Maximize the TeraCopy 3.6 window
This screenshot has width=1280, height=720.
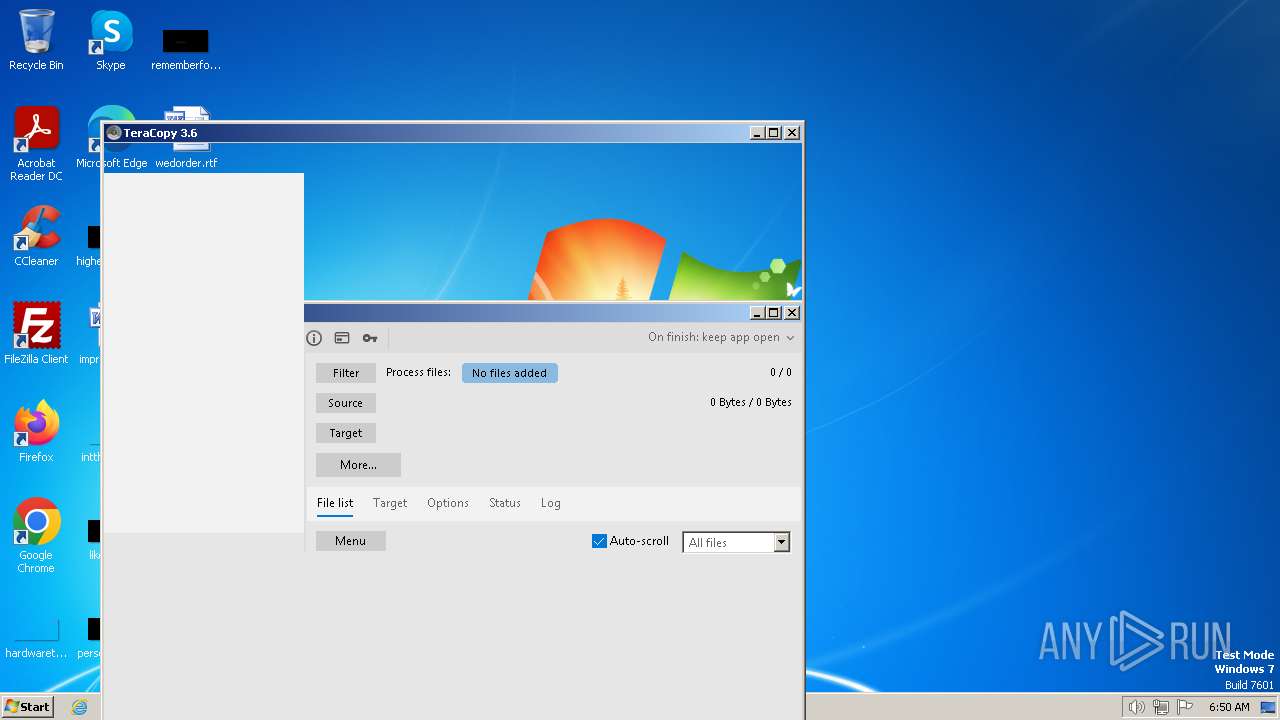click(774, 133)
